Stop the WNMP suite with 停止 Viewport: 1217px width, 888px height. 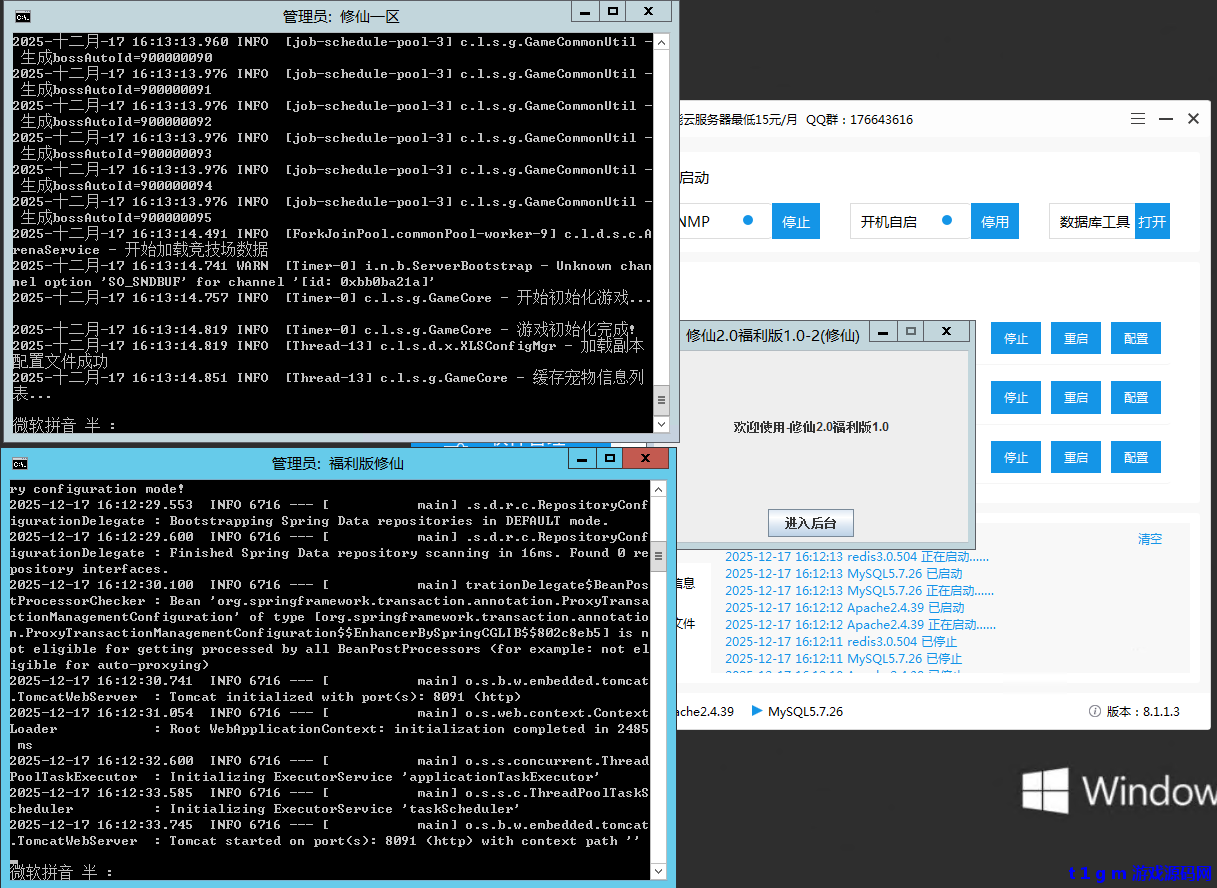pos(796,221)
